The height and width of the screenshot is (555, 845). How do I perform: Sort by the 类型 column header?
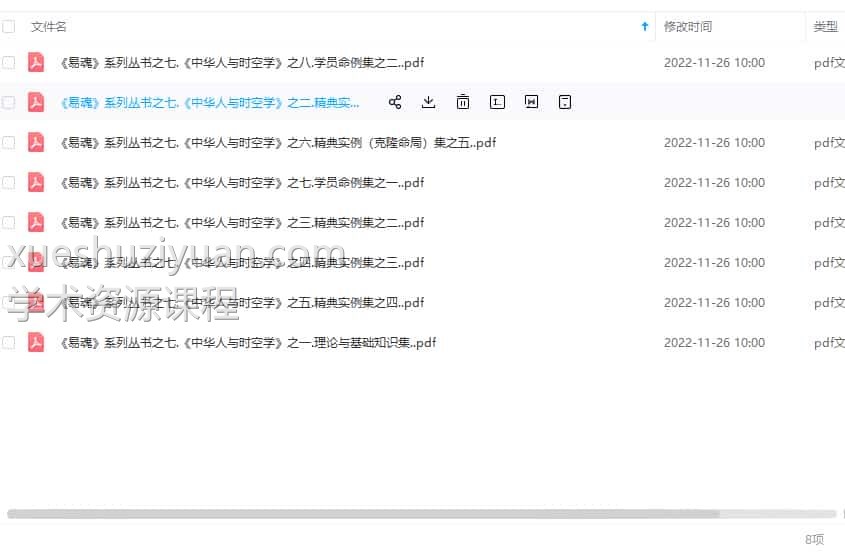point(825,27)
